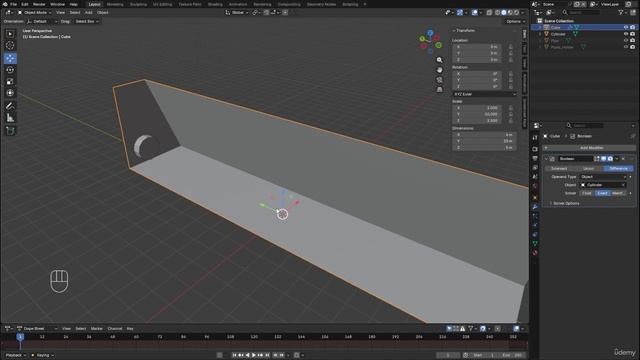640x360 pixels.
Task: Toggle Boolean modifier edit mode display
Action: [x=597, y=159]
